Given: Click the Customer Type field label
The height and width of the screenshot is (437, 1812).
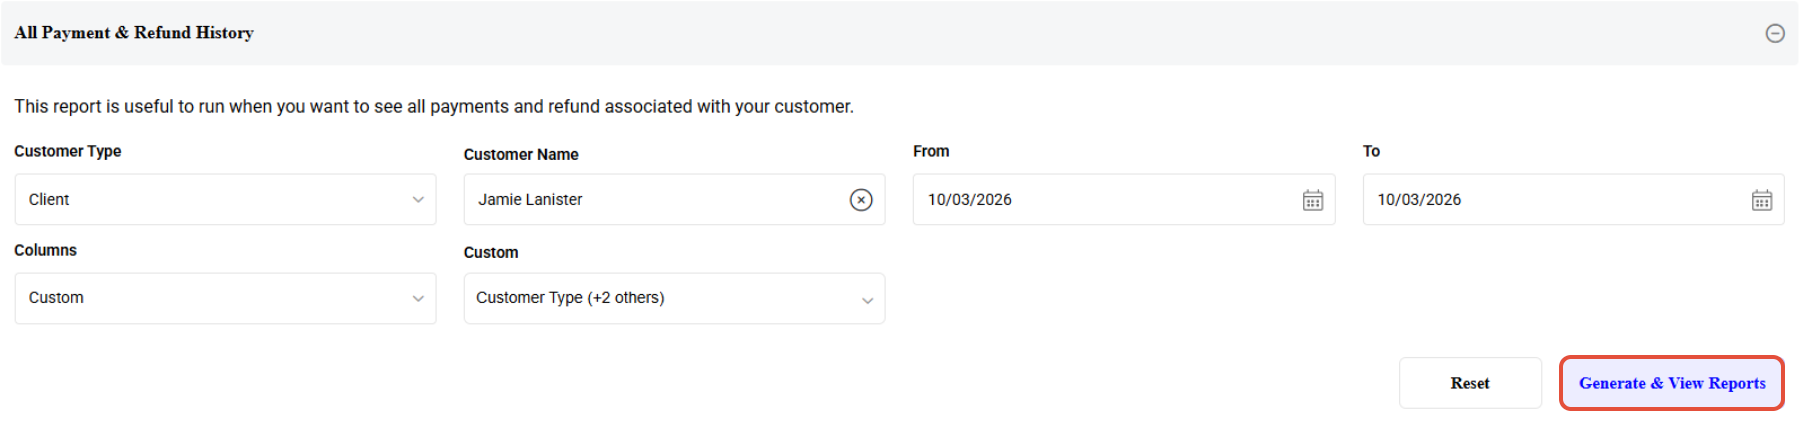Looking at the screenshot, I should (68, 151).
